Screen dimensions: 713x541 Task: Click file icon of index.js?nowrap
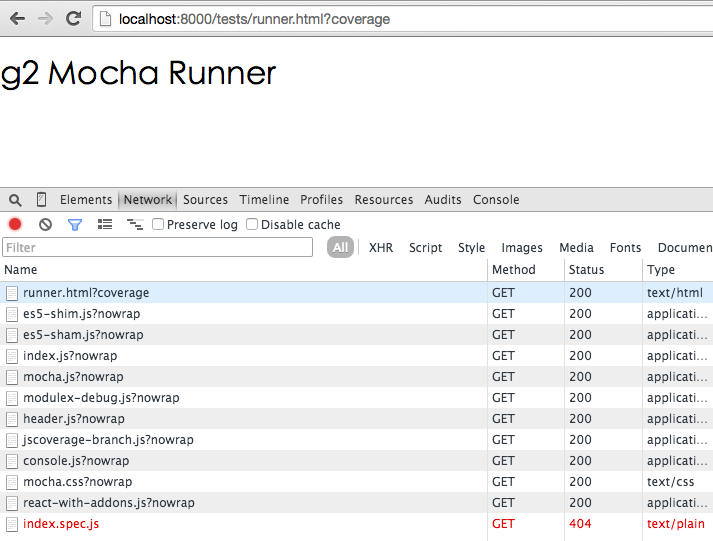[x=12, y=356]
